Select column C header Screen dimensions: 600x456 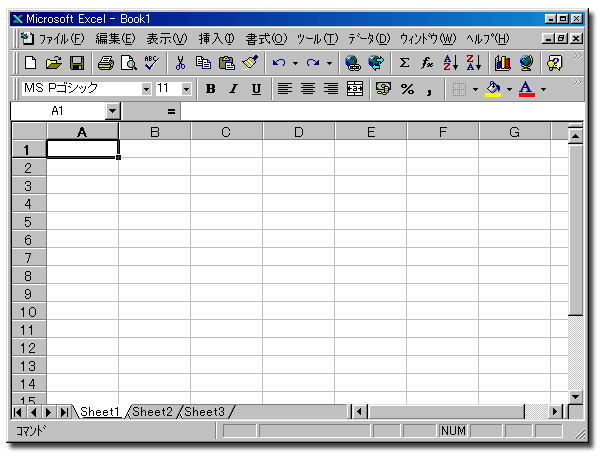tap(226, 132)
